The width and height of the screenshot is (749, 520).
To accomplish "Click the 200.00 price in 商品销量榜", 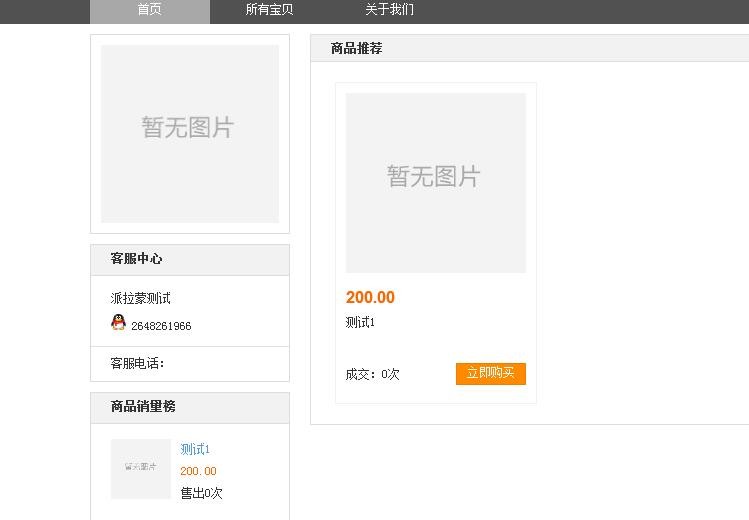I will click(198, 471).
